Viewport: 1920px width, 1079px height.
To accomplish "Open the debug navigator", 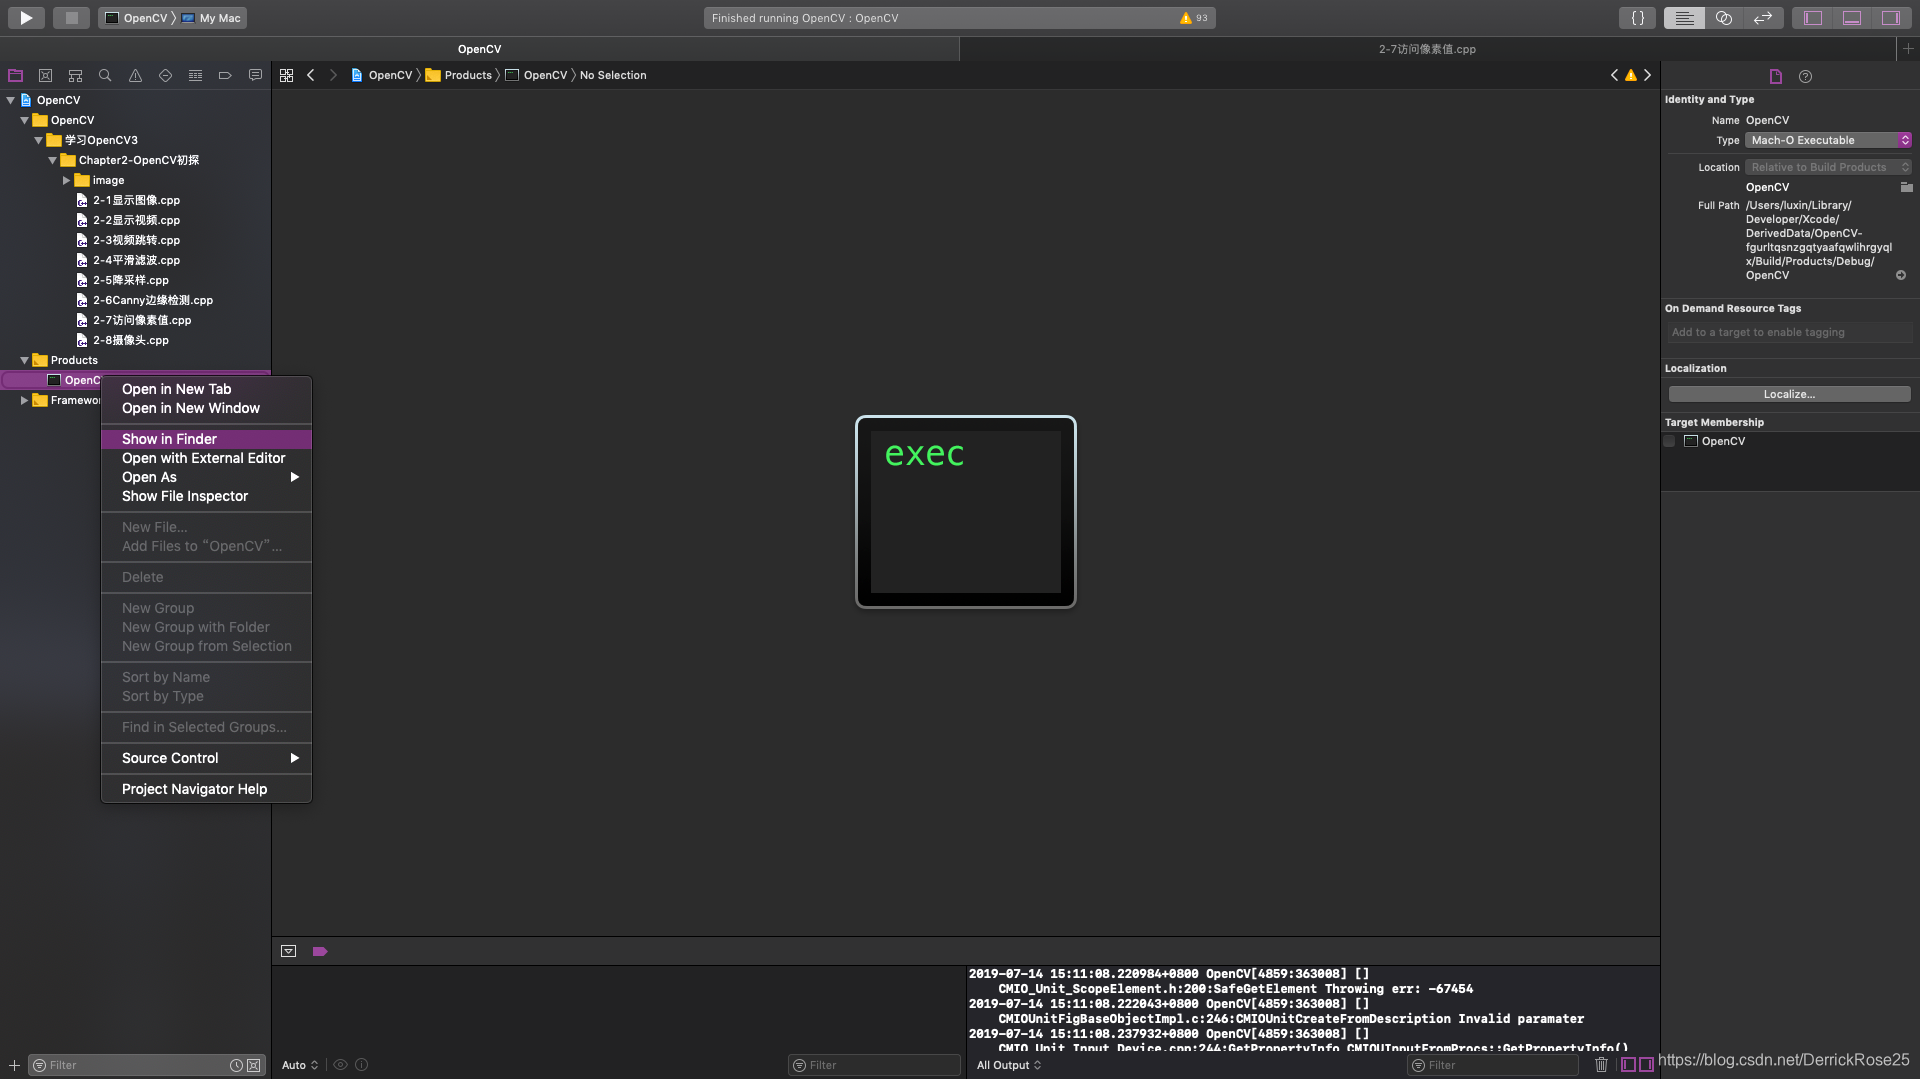I will 195,75.
